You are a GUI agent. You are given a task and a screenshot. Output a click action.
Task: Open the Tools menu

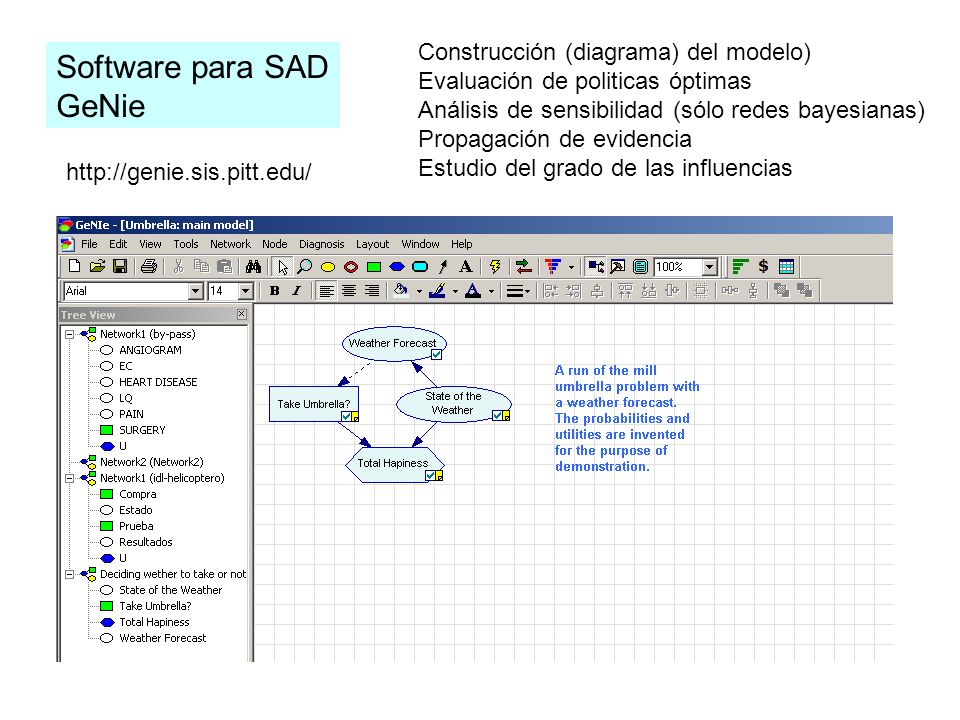(186, 244)
